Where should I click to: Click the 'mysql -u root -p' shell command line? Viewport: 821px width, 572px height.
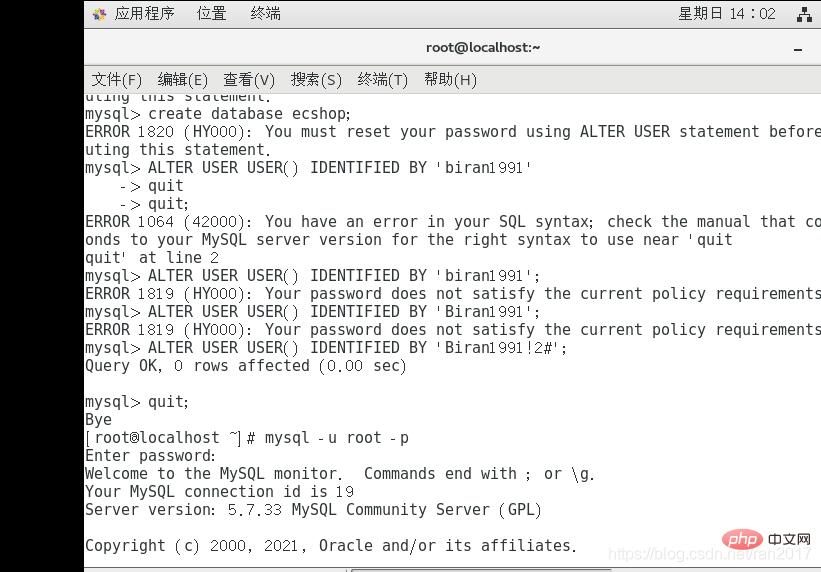pyautogui.click(x=247, y=437)
